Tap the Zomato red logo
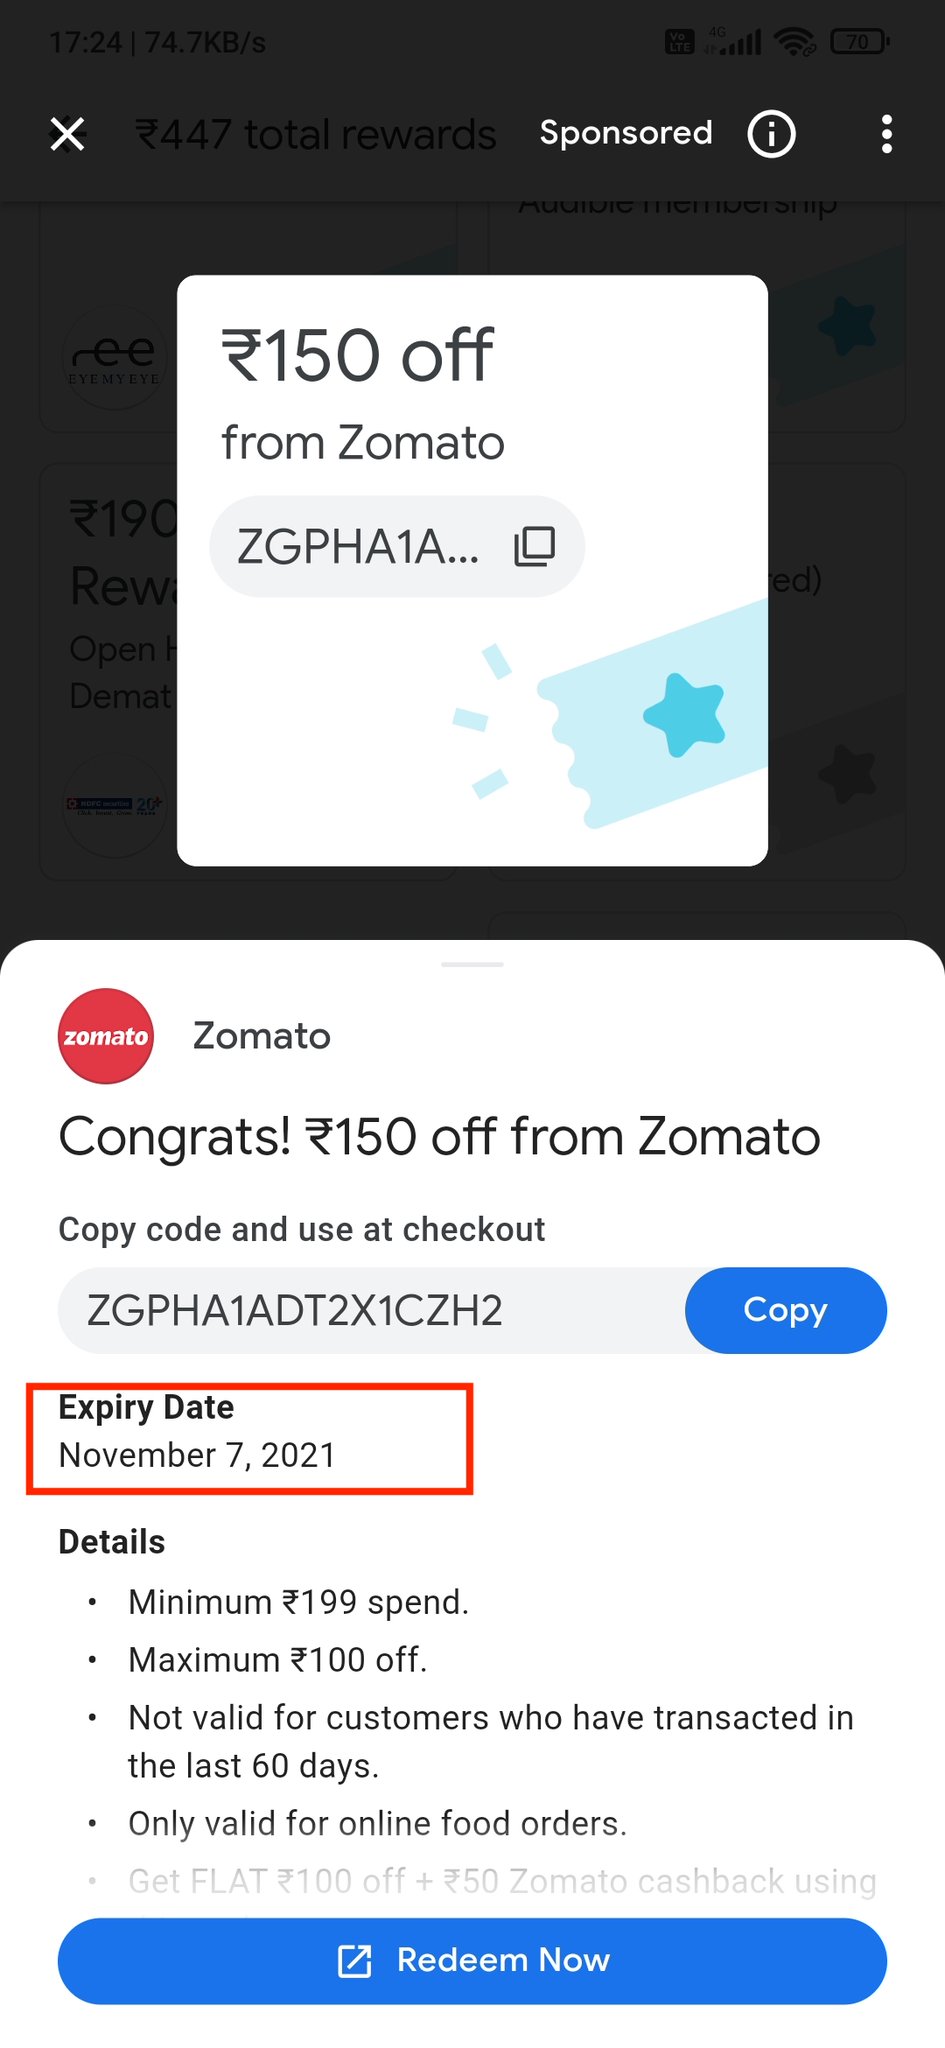945x2048 pixels. click(x=106, y=1036)
